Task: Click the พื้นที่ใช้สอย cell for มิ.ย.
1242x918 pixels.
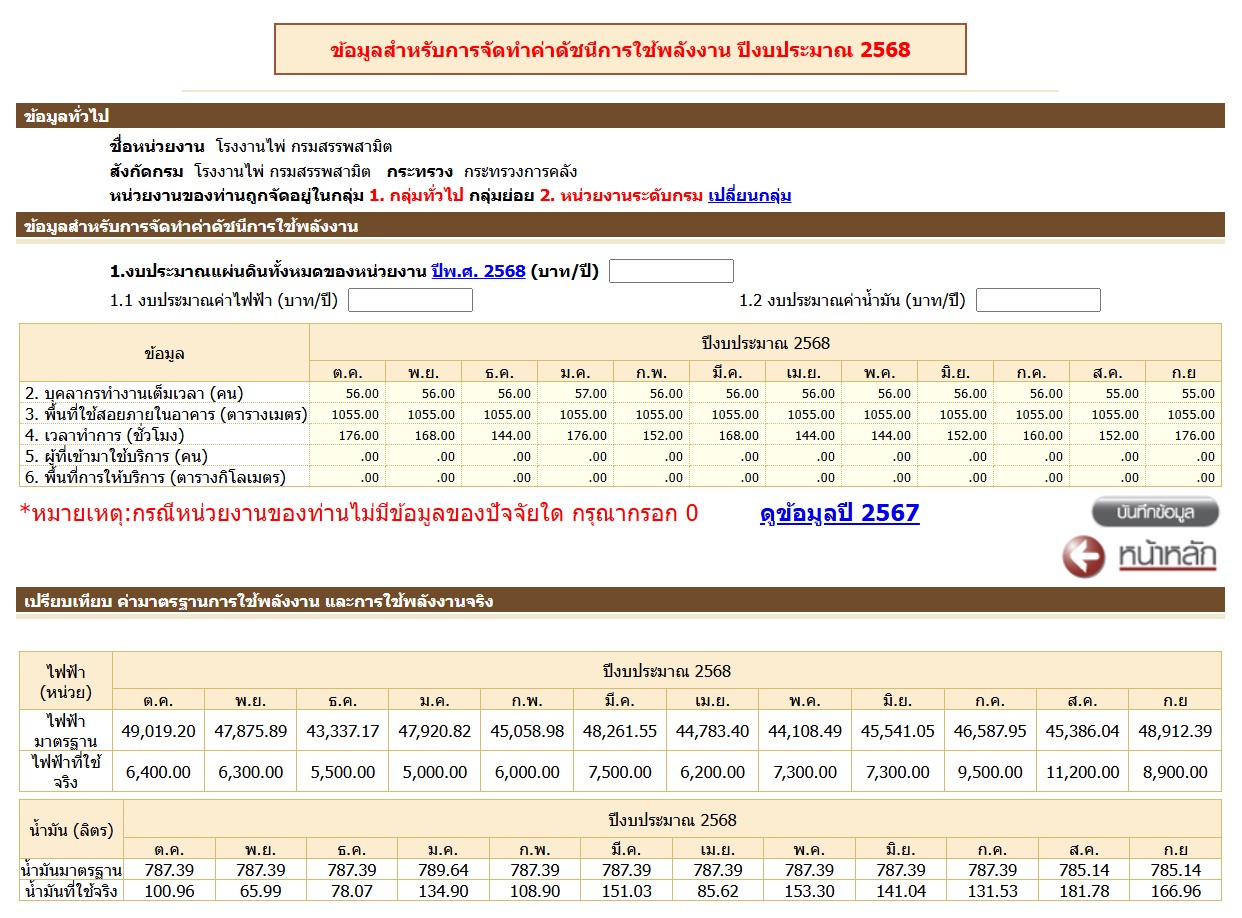Action: [955, 414]
